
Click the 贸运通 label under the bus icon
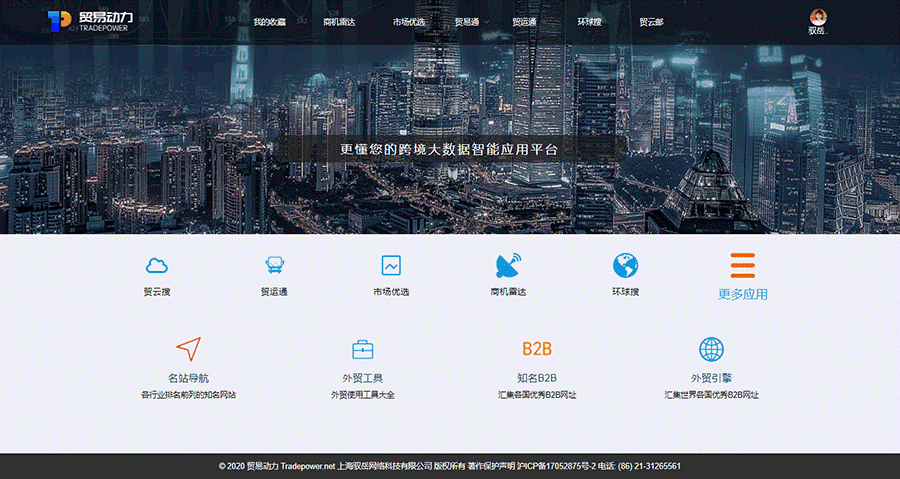pyautogui.click(x=274, y=292)
